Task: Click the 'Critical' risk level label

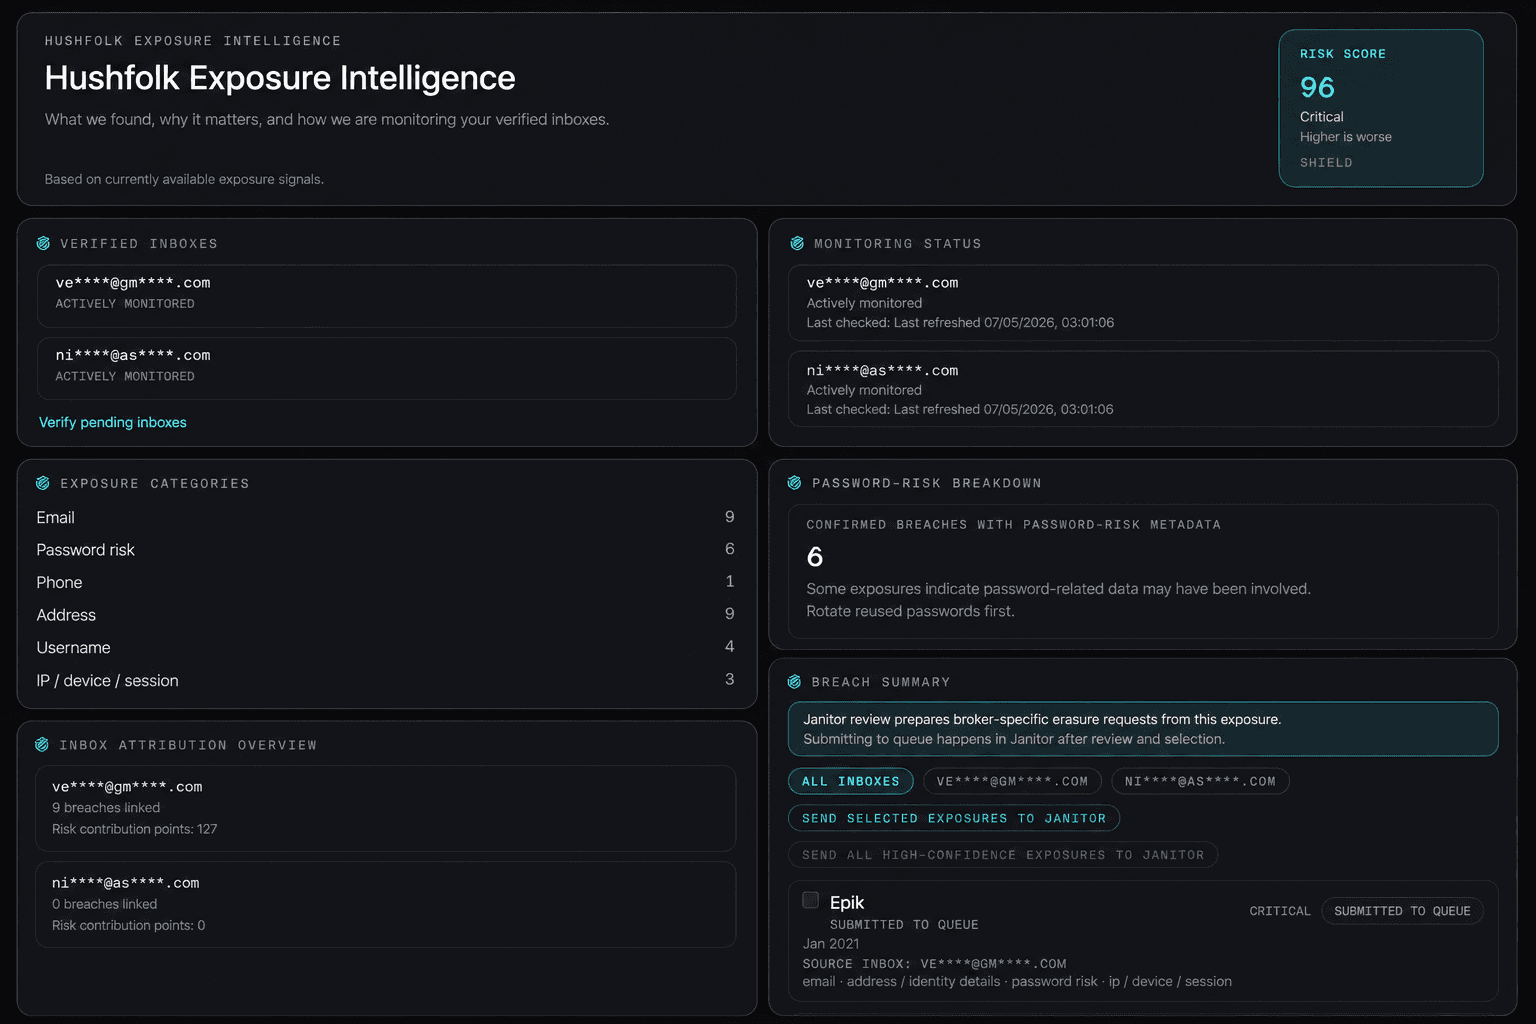Action: tap(1322, 117)
